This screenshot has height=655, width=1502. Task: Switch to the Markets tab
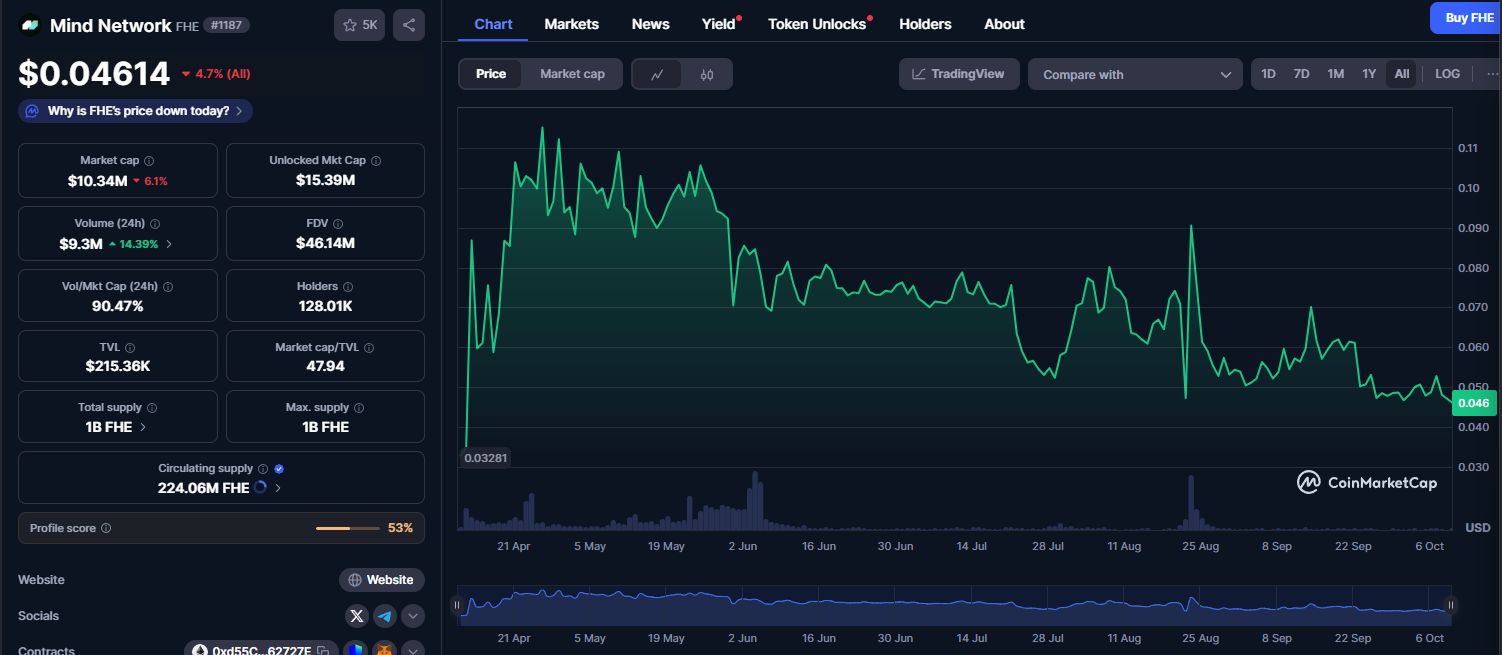(x=571, y=23)
